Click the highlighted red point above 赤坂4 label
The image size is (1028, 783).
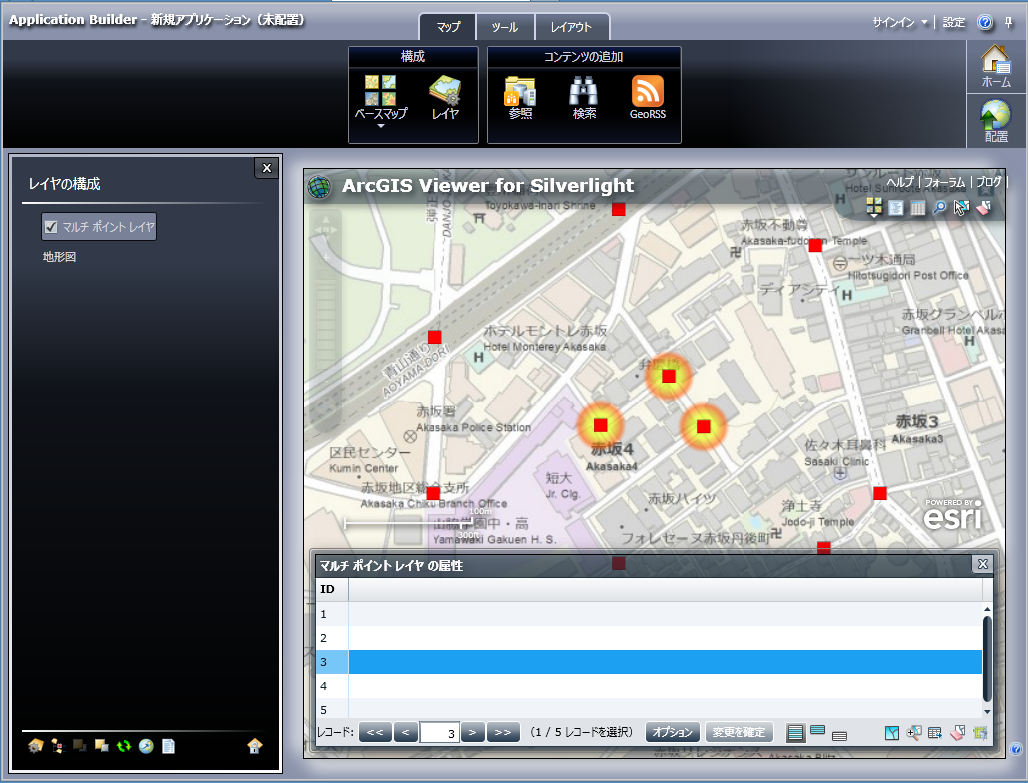[601, 426]
